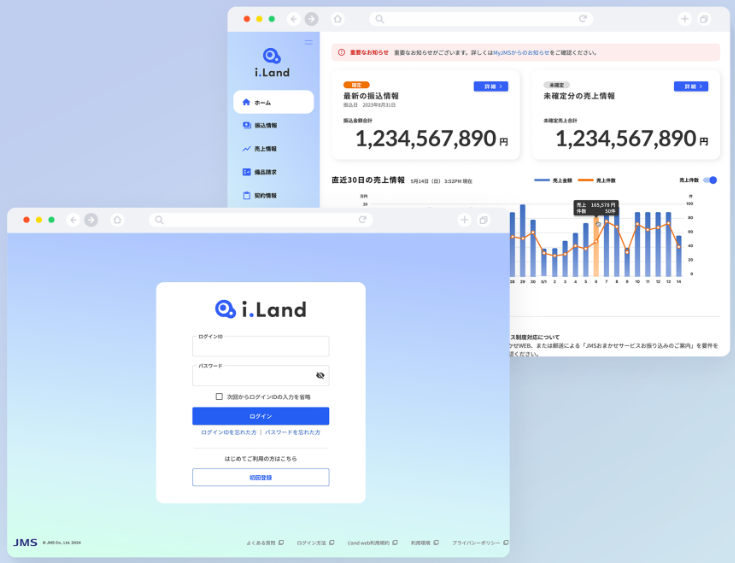Toggle the 売上件数 switch above chart
The height and width of the screenshot is (563, 735).
tap(710, 180)
